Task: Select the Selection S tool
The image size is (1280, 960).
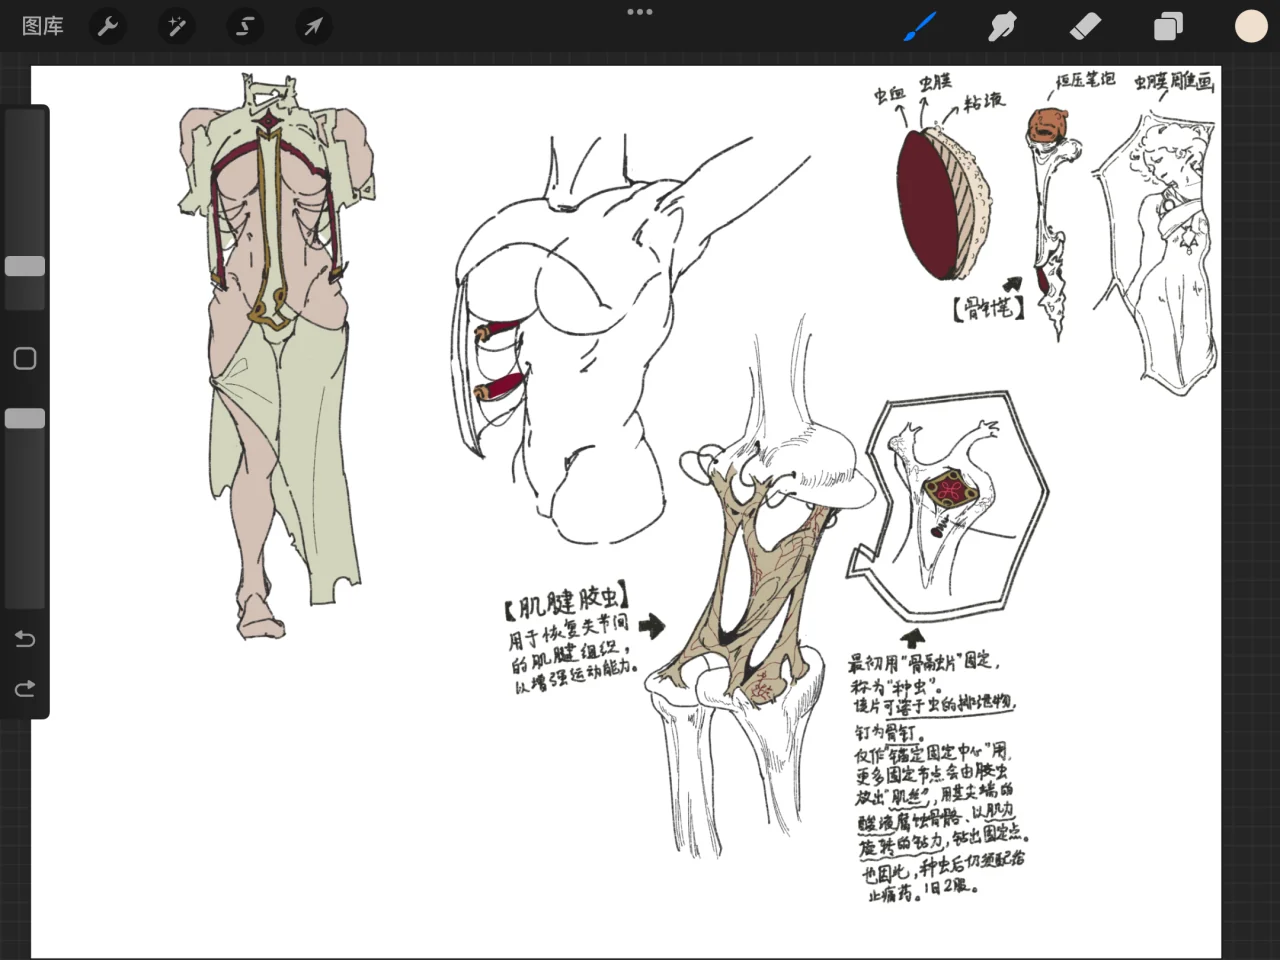Action: [x=245, y=26]
